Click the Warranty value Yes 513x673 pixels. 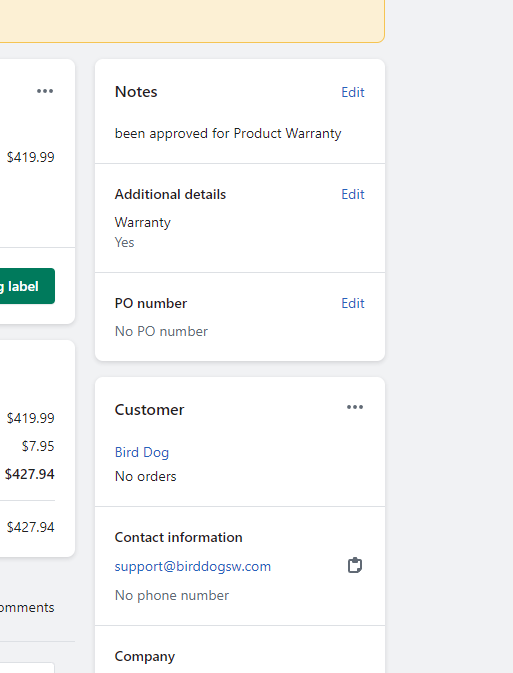pyautogui.click(x=124, y=243)
